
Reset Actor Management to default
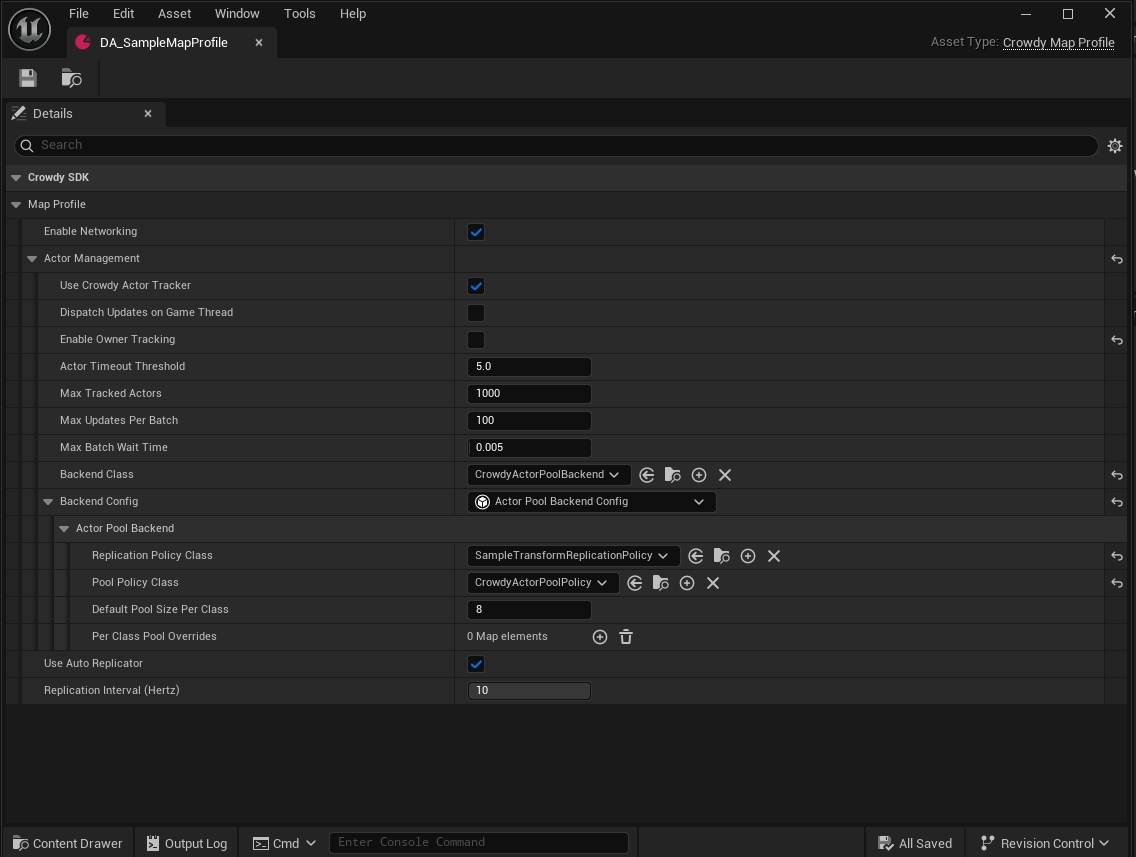coord(1116,259)
